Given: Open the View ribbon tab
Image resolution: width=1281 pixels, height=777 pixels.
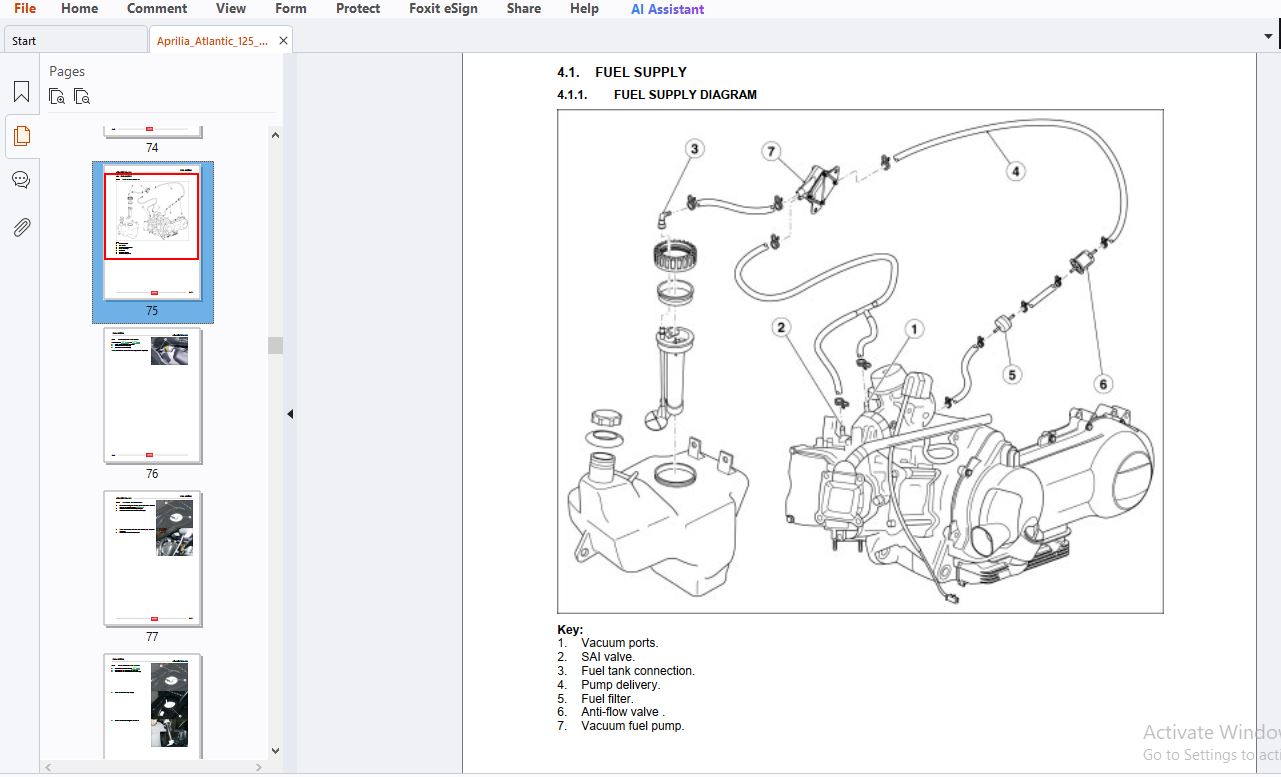Looking at the screenshot, I should point(231,9).
